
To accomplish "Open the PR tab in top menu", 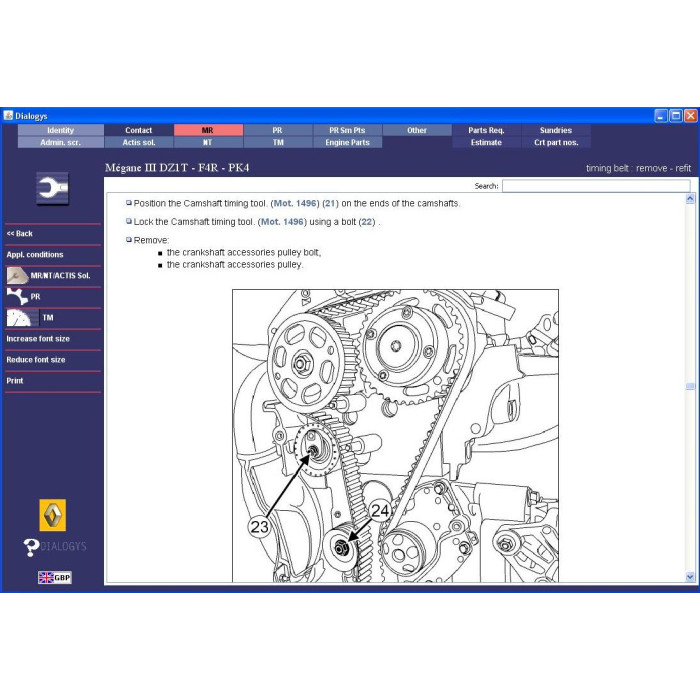I will (278, 130).
